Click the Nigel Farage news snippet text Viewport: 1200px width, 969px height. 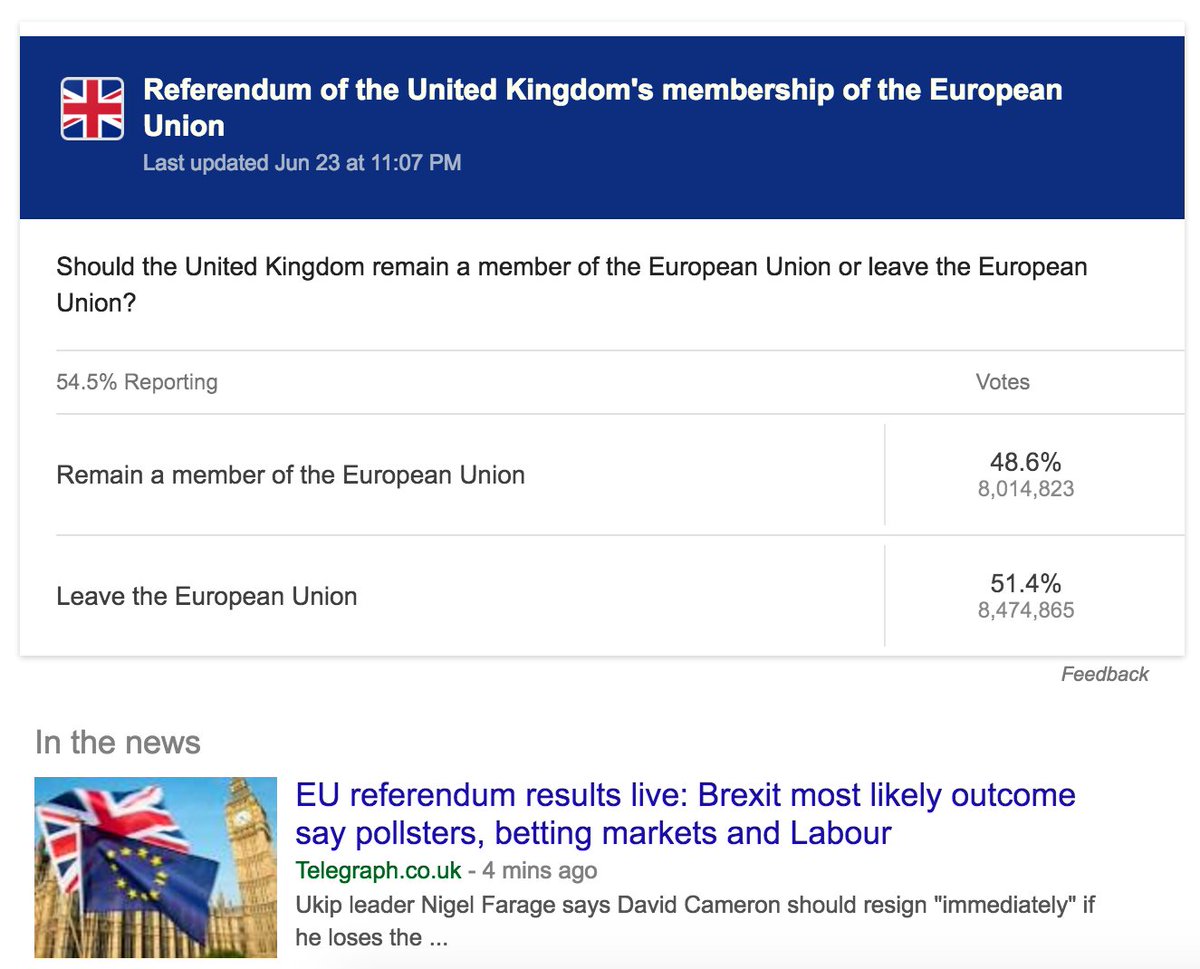tap(695, 921)
